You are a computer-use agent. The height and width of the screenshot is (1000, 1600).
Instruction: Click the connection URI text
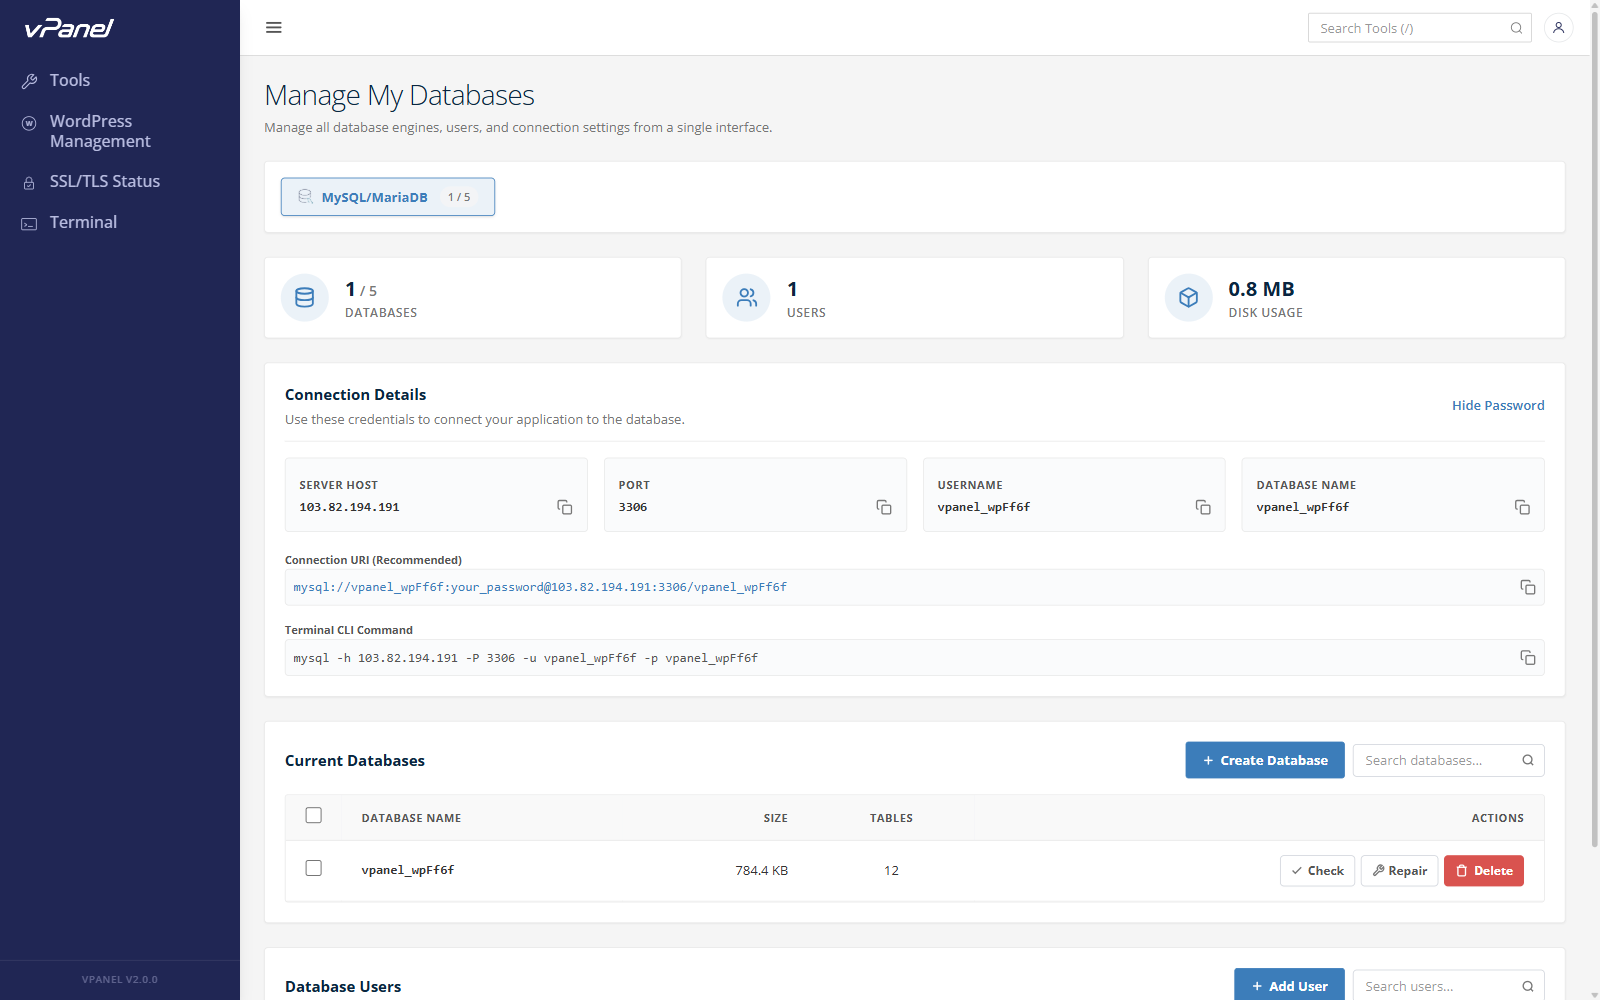tap(540, 587)
